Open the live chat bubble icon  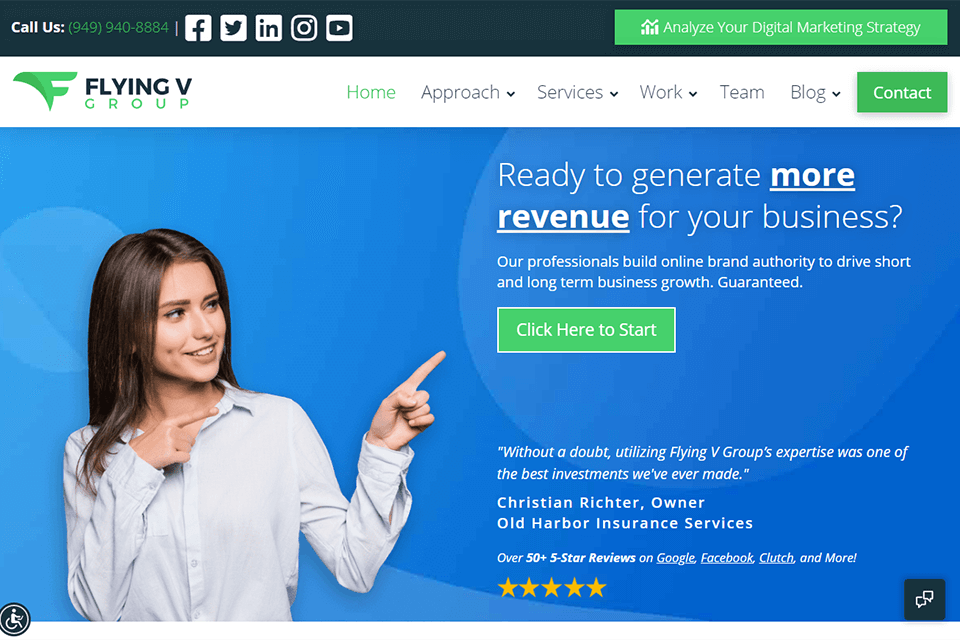coord(924,599)
